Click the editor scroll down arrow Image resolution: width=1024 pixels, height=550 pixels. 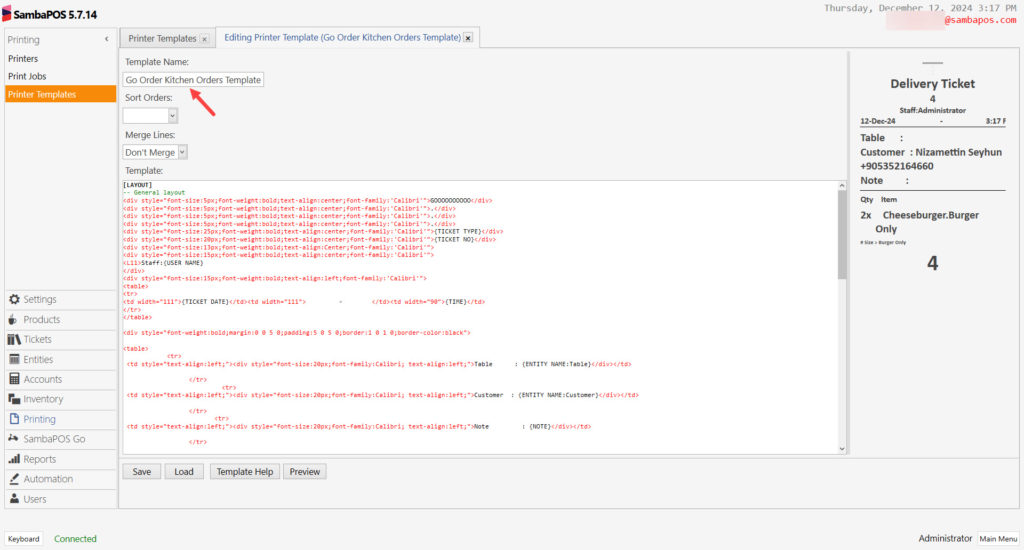[x=842, y=449]
